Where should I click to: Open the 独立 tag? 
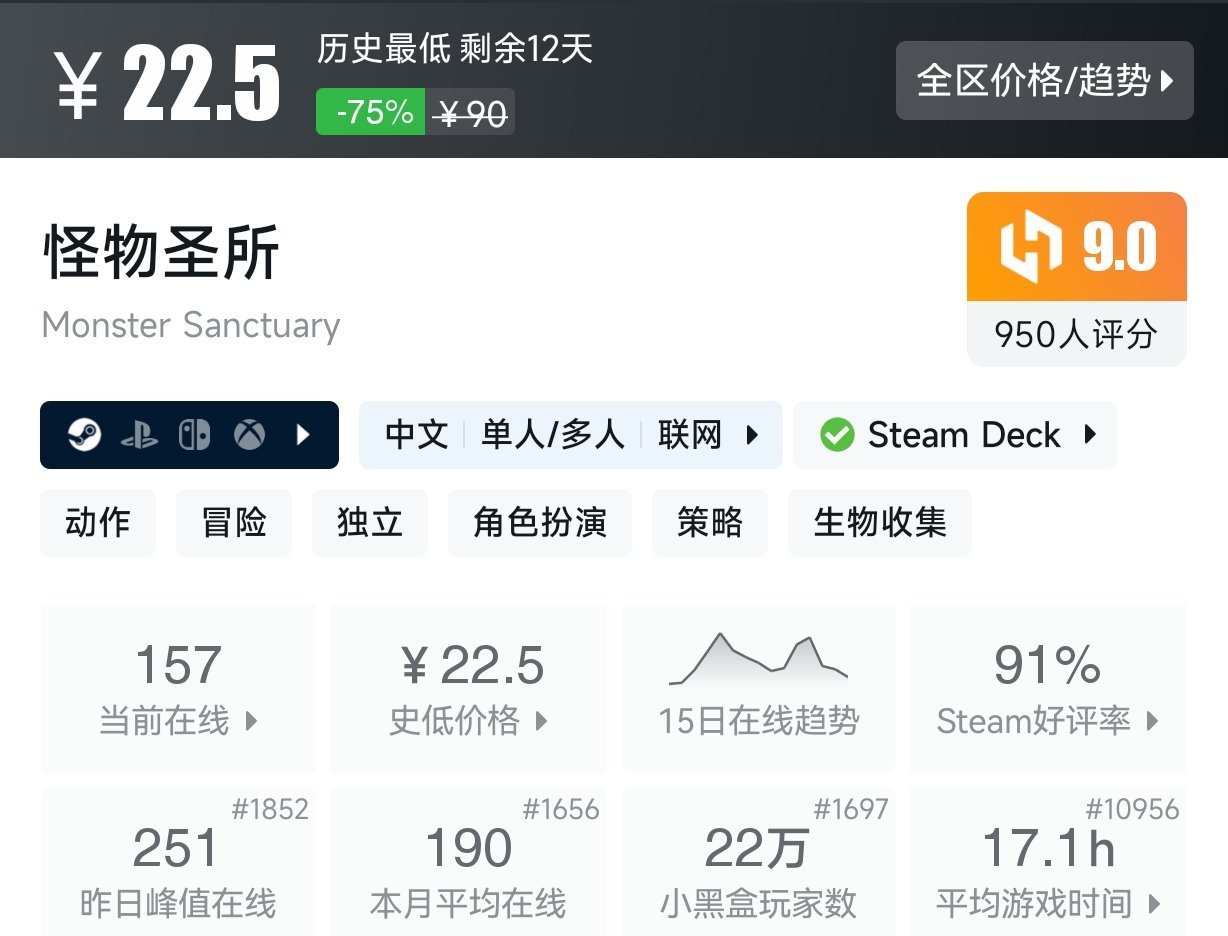(x=370, y=522)
